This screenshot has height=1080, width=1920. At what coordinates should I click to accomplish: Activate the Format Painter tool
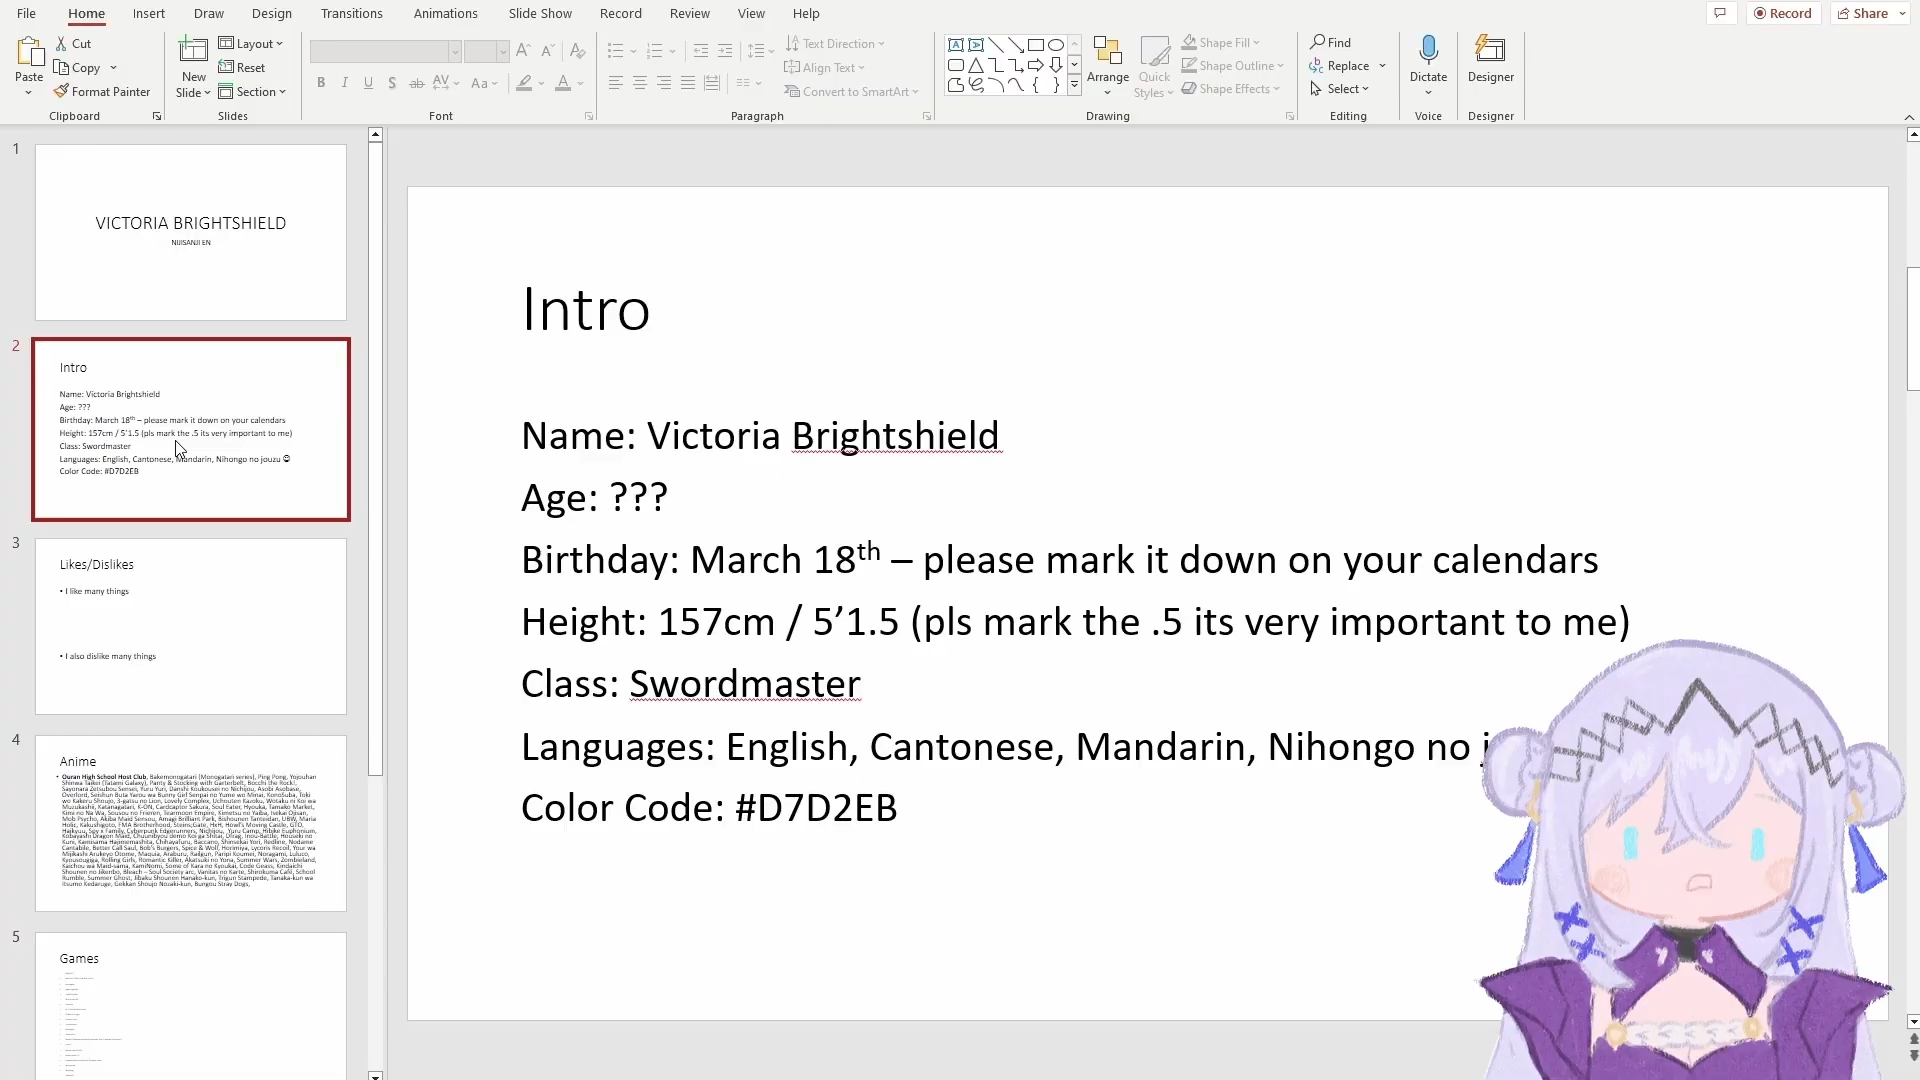(101, 91)
